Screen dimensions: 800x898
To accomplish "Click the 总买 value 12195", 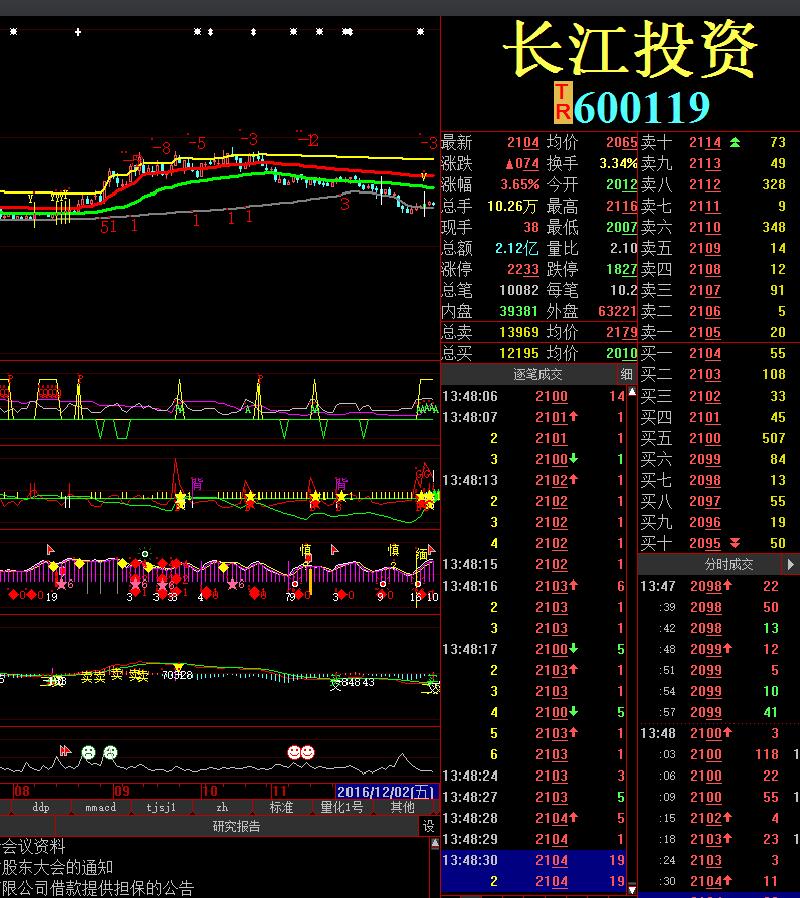I will click(x=519, y=353).
